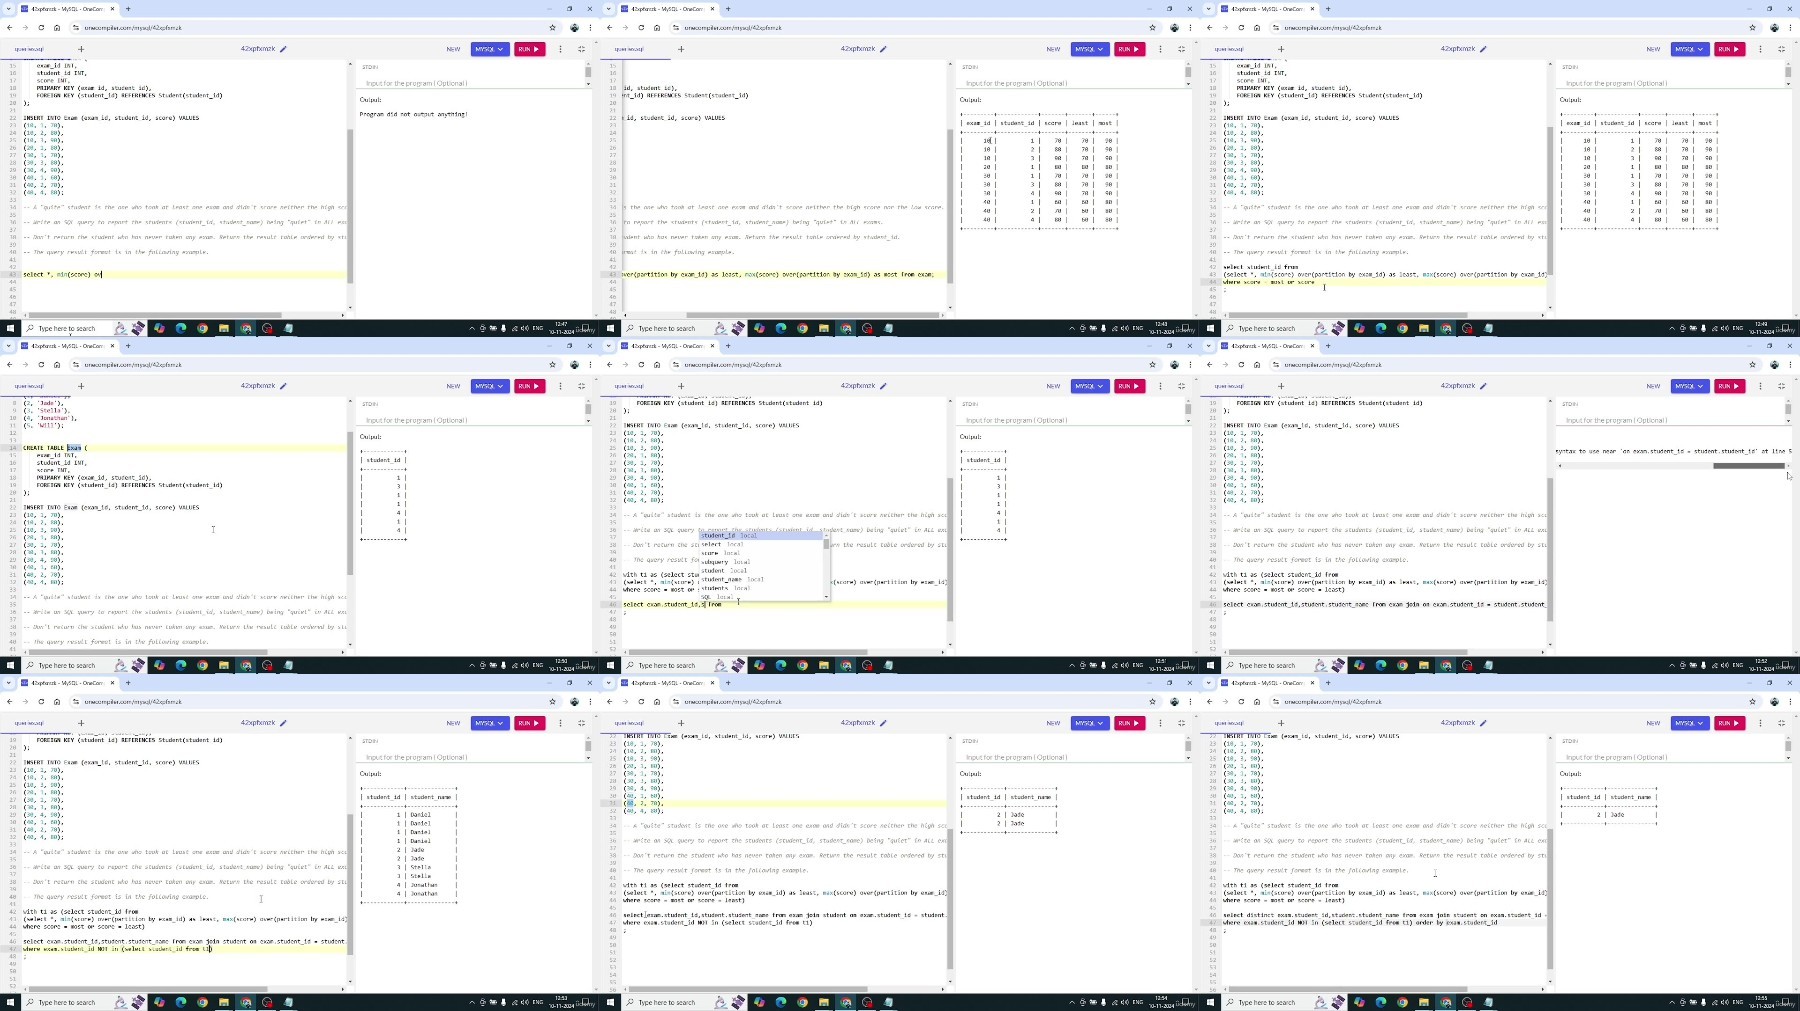Screen dimensions: 1800x1011
Task: Click NEW in the top-right window
Action: 1653,49
